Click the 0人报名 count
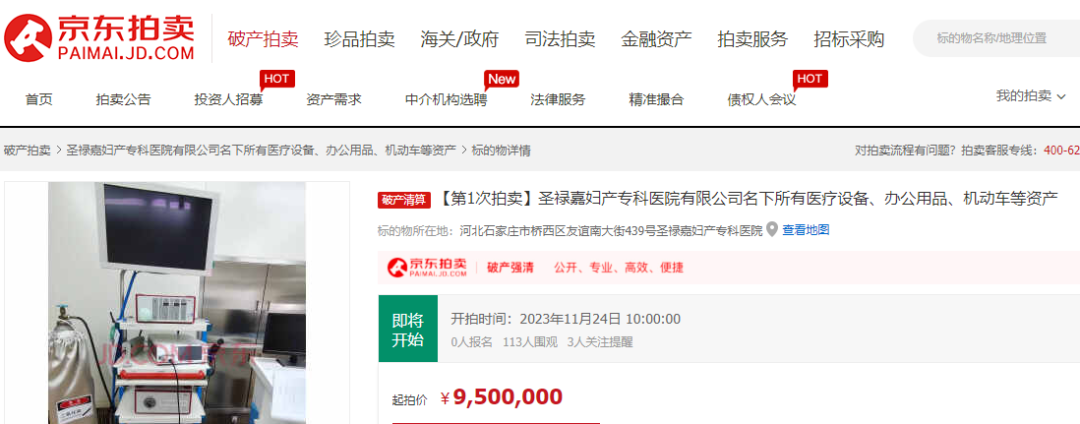The height and width of the screenshot is (424, 1080). pyautogui.click(x=472, y=341)
